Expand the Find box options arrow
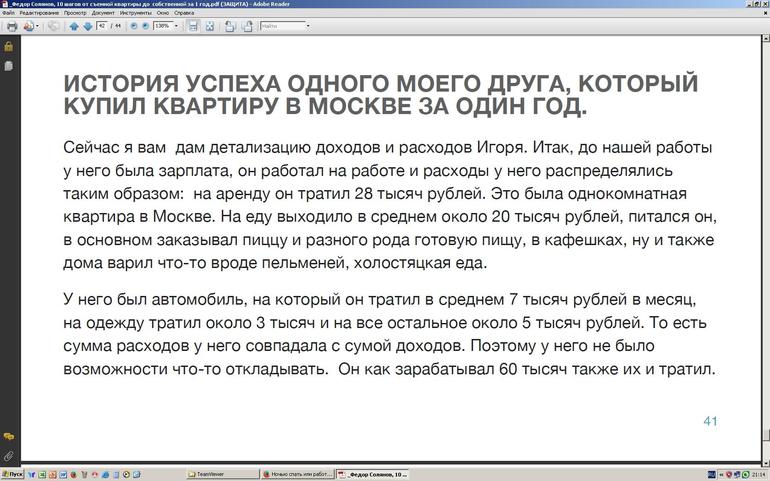770x481 pixels. pyautogui.click(x=308, y=26)
